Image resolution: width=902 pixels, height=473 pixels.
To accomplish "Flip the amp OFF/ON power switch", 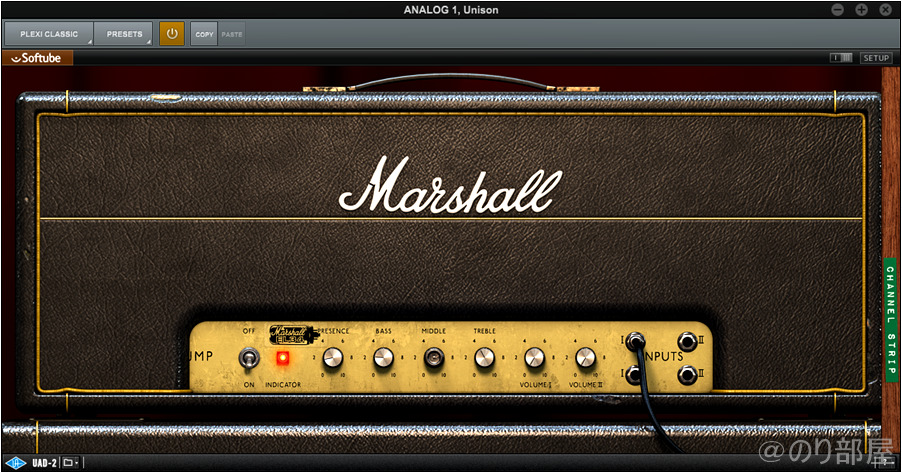I will tap(249, 358).
